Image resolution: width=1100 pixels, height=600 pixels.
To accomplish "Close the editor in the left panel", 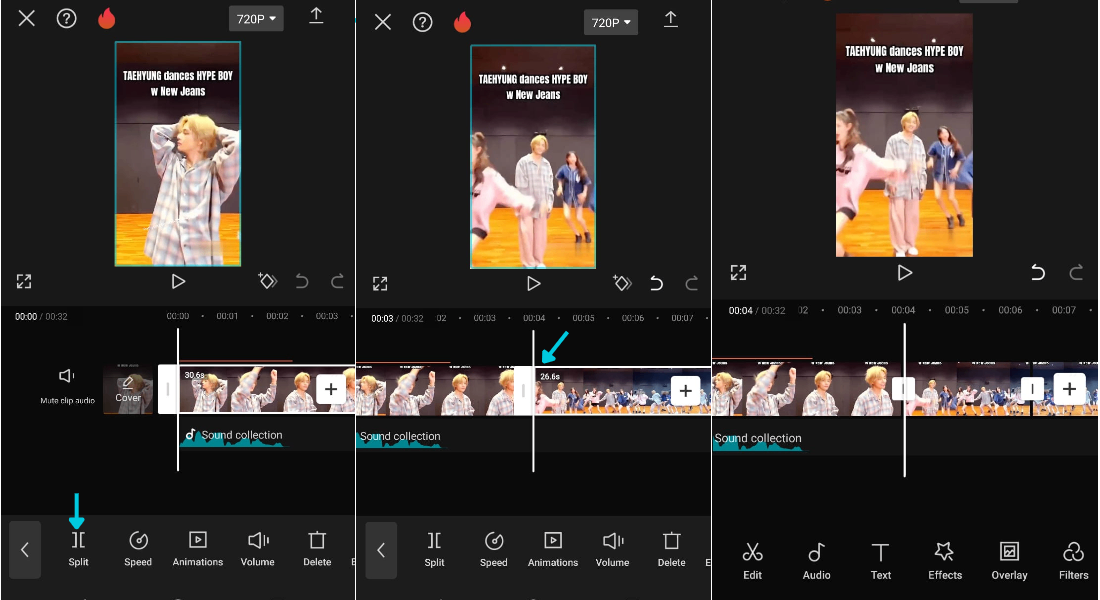I will 27,18.
